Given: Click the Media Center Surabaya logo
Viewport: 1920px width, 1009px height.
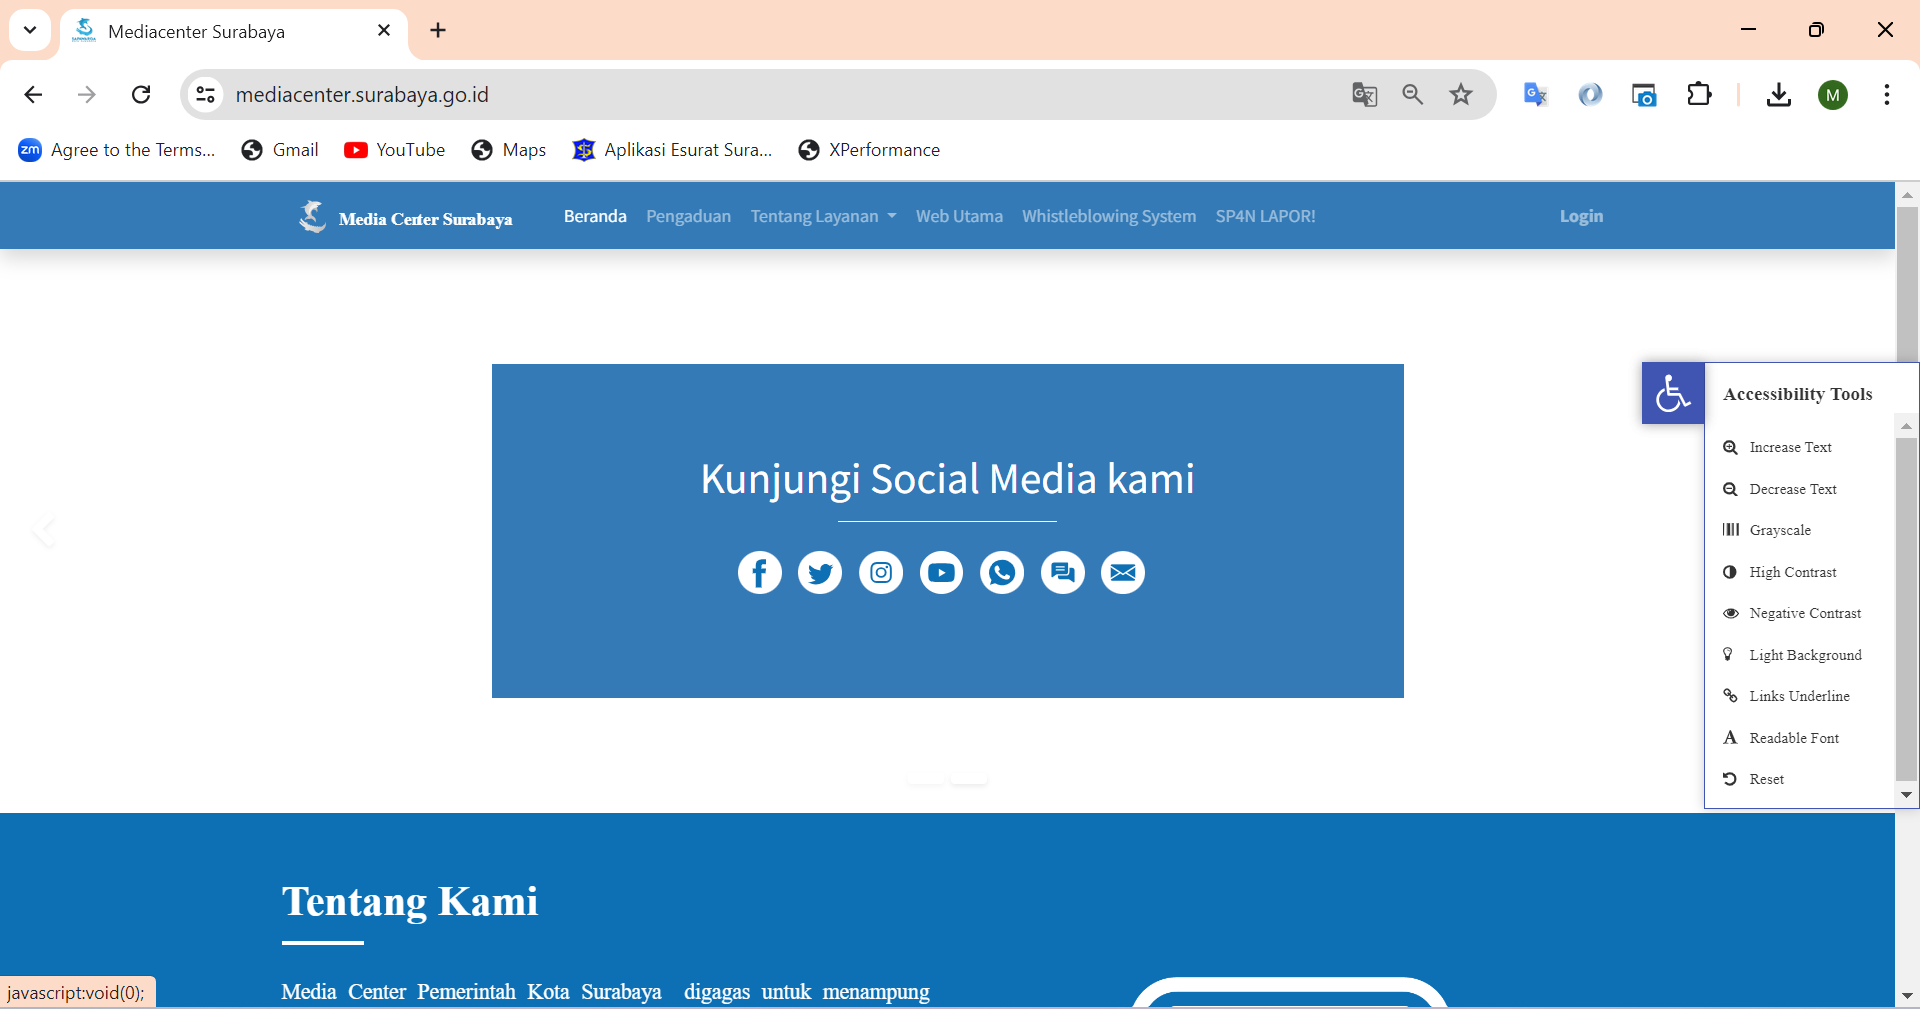Looking at the screenshot, I should (405, 216).
